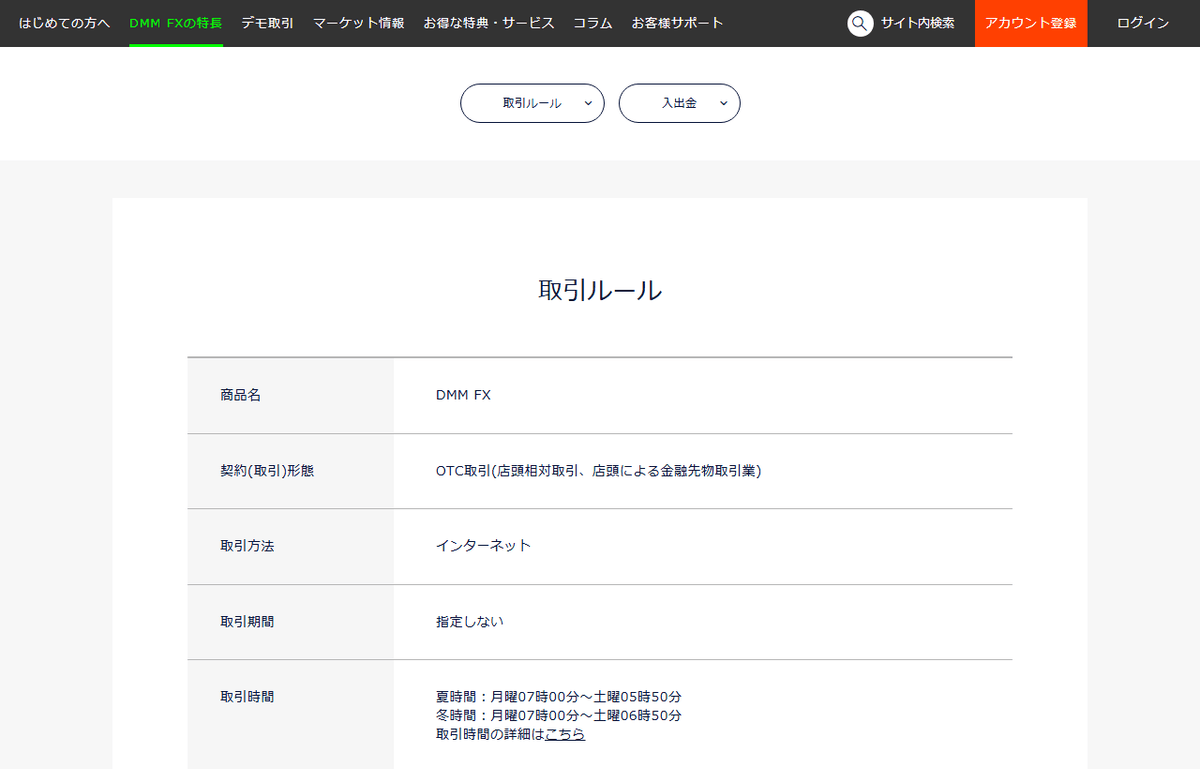Select DMM FXの特長 in navigation

coord(176,22)
